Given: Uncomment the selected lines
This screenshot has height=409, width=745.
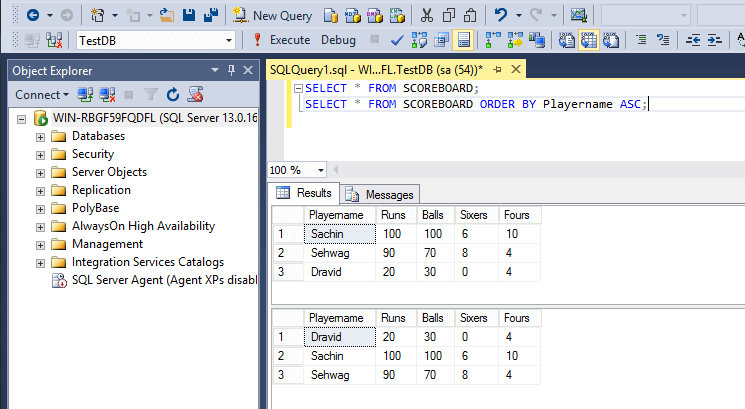Looking at the screenshot, I should [663, 40].
